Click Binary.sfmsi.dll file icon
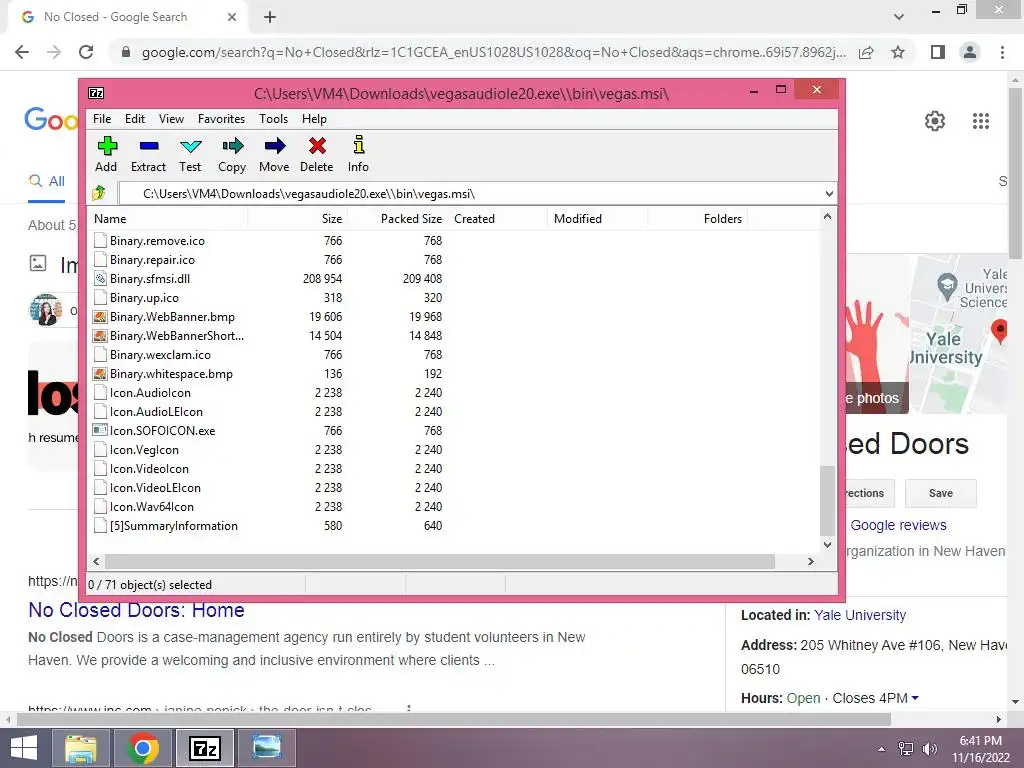The width and height of the screenshot is (1024, 768). (100, 279)
